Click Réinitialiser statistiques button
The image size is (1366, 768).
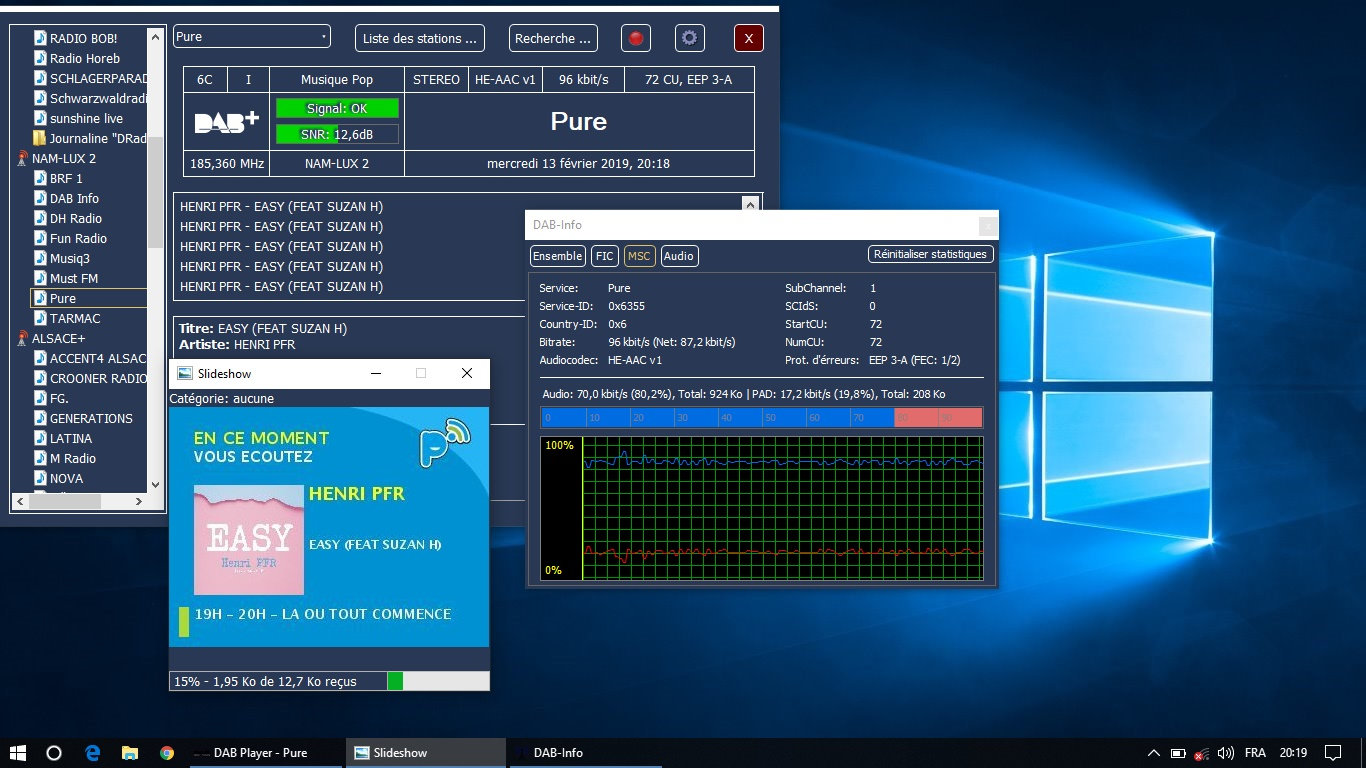930,254
